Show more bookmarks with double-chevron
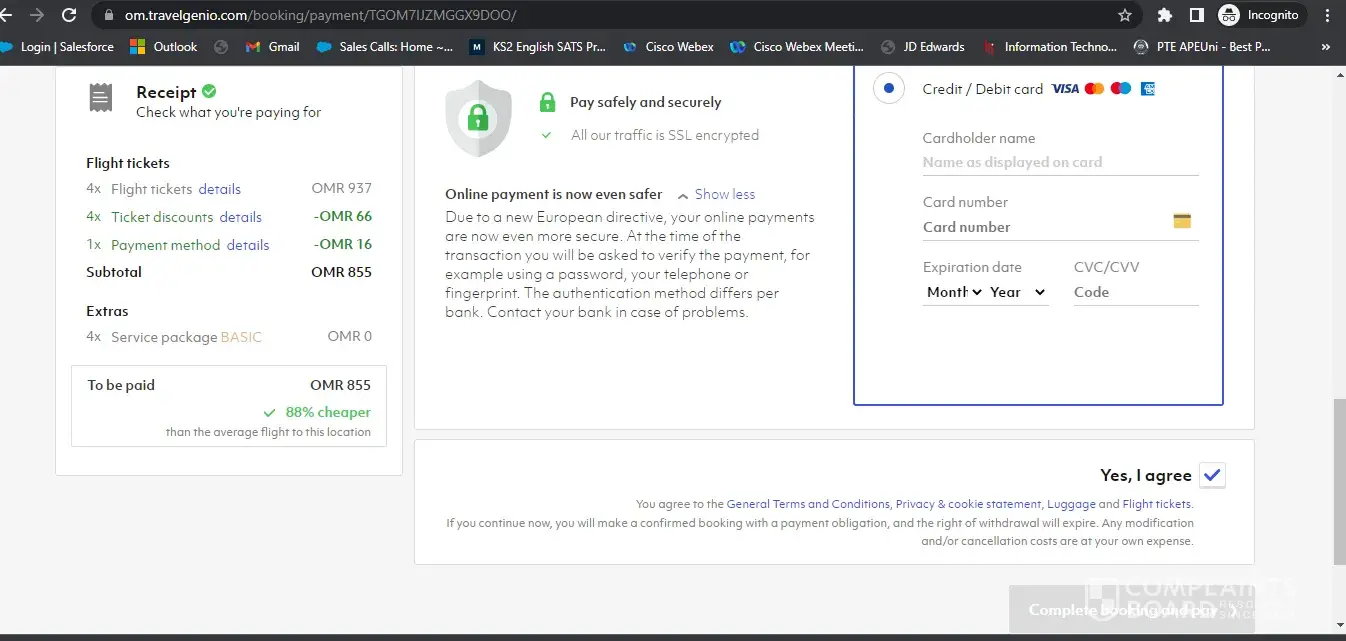 tap(1326, 46)
